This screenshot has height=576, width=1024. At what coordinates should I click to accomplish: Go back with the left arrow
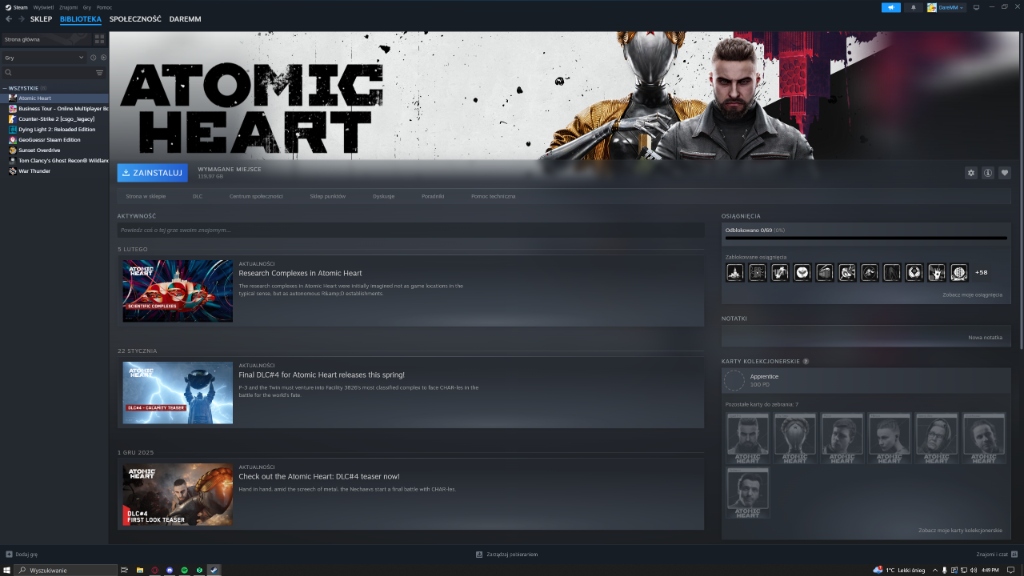click(x=8, y=20)
